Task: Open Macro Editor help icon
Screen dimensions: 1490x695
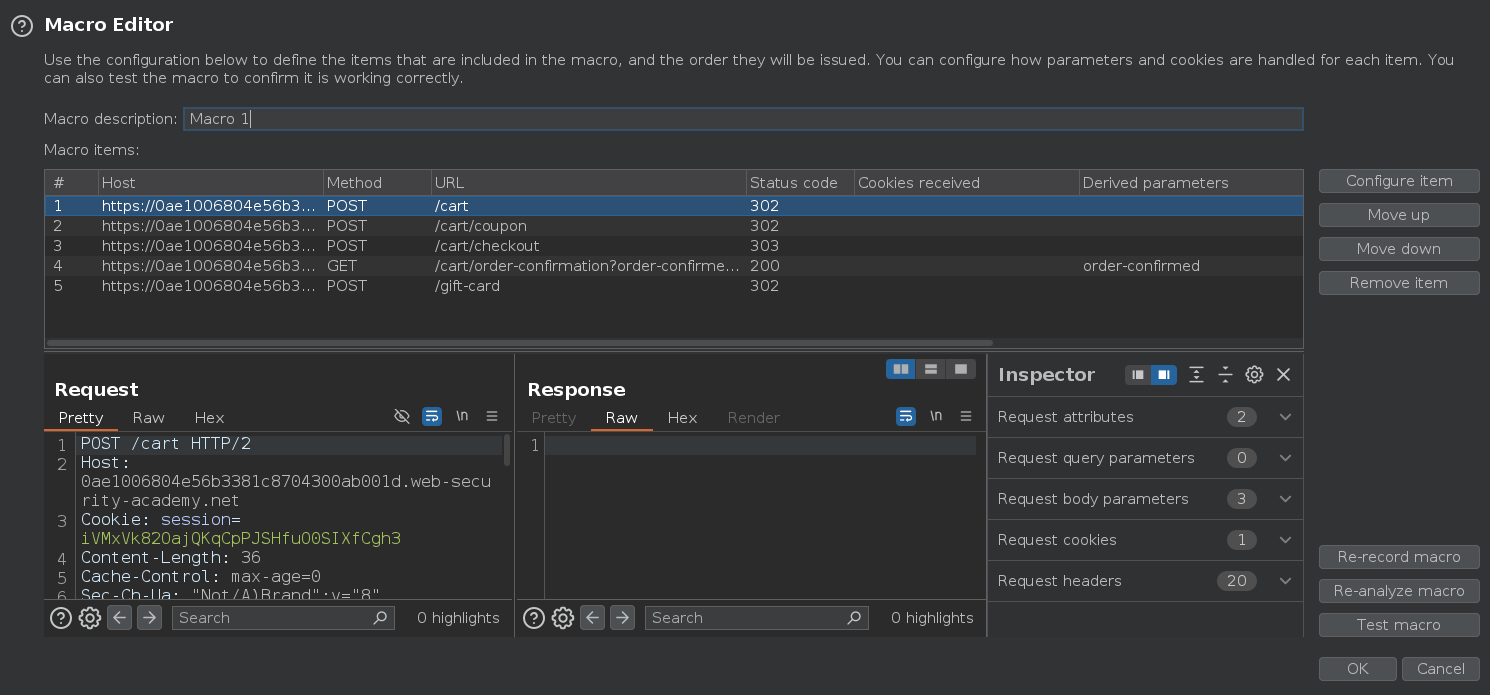Action: [x=22, y=26]
